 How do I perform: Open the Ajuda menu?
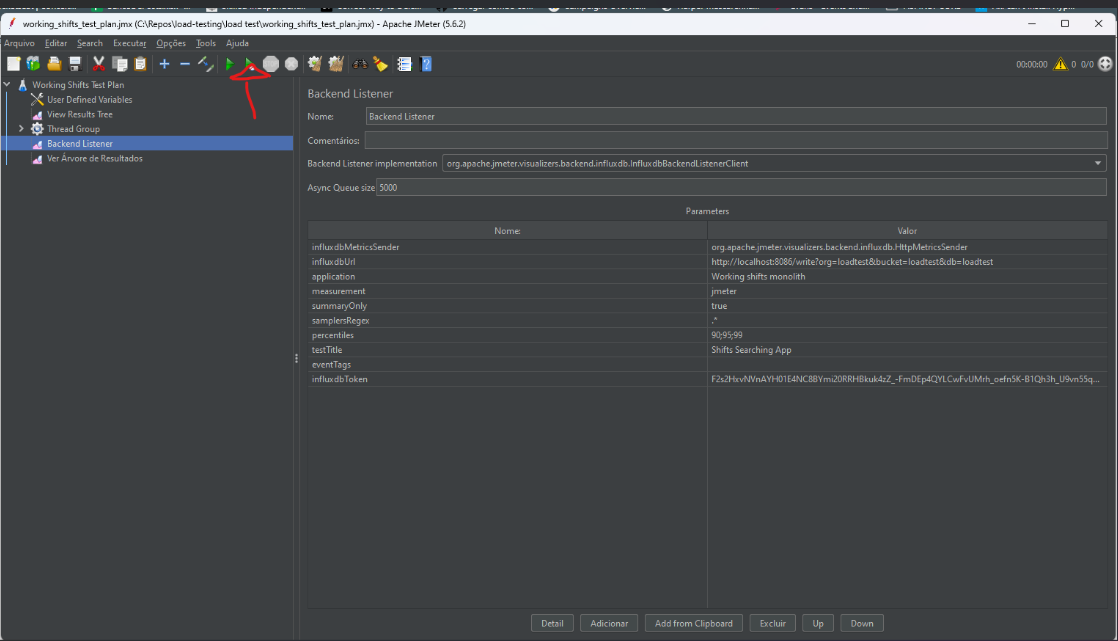coord(237,43)
